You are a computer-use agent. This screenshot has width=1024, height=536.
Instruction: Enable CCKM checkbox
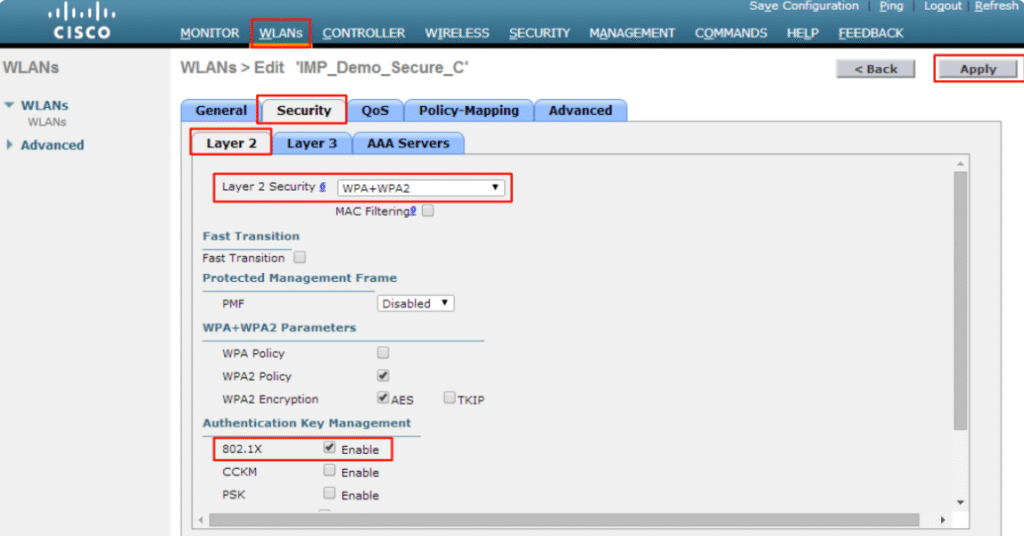point(329,470)
